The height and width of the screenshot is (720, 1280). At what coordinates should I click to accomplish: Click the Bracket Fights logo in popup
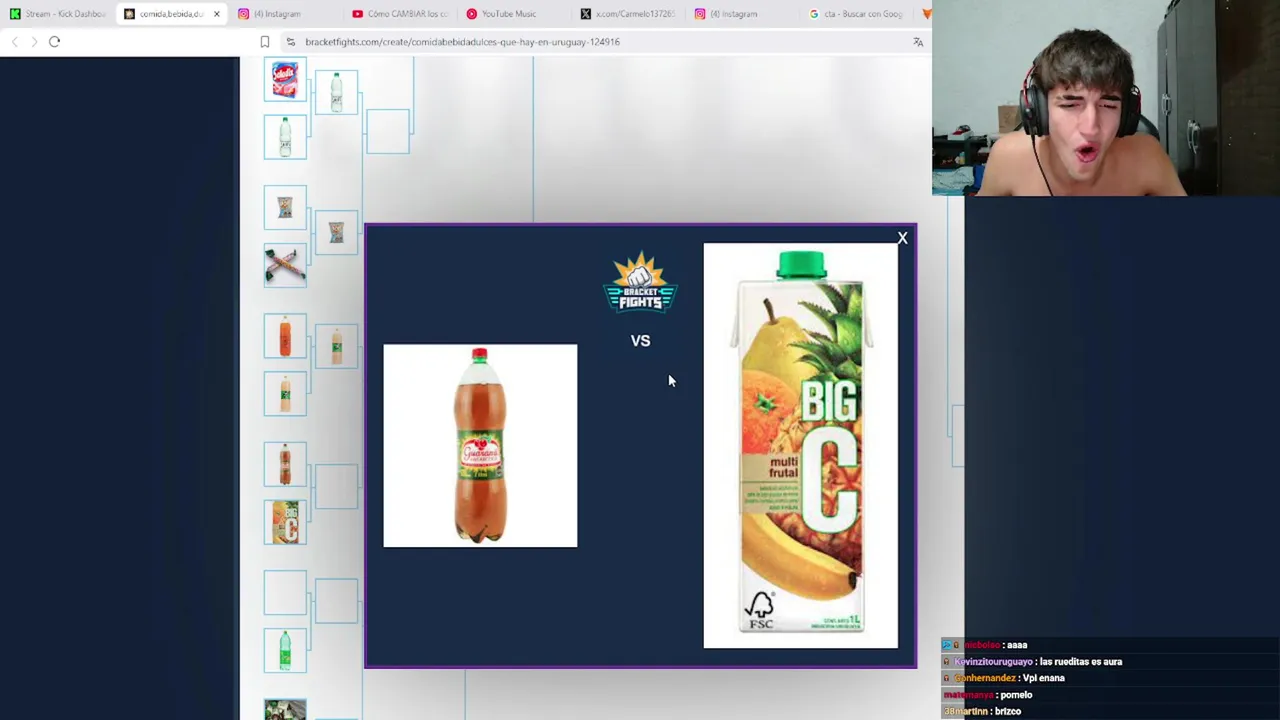click(x=640, y=284)
